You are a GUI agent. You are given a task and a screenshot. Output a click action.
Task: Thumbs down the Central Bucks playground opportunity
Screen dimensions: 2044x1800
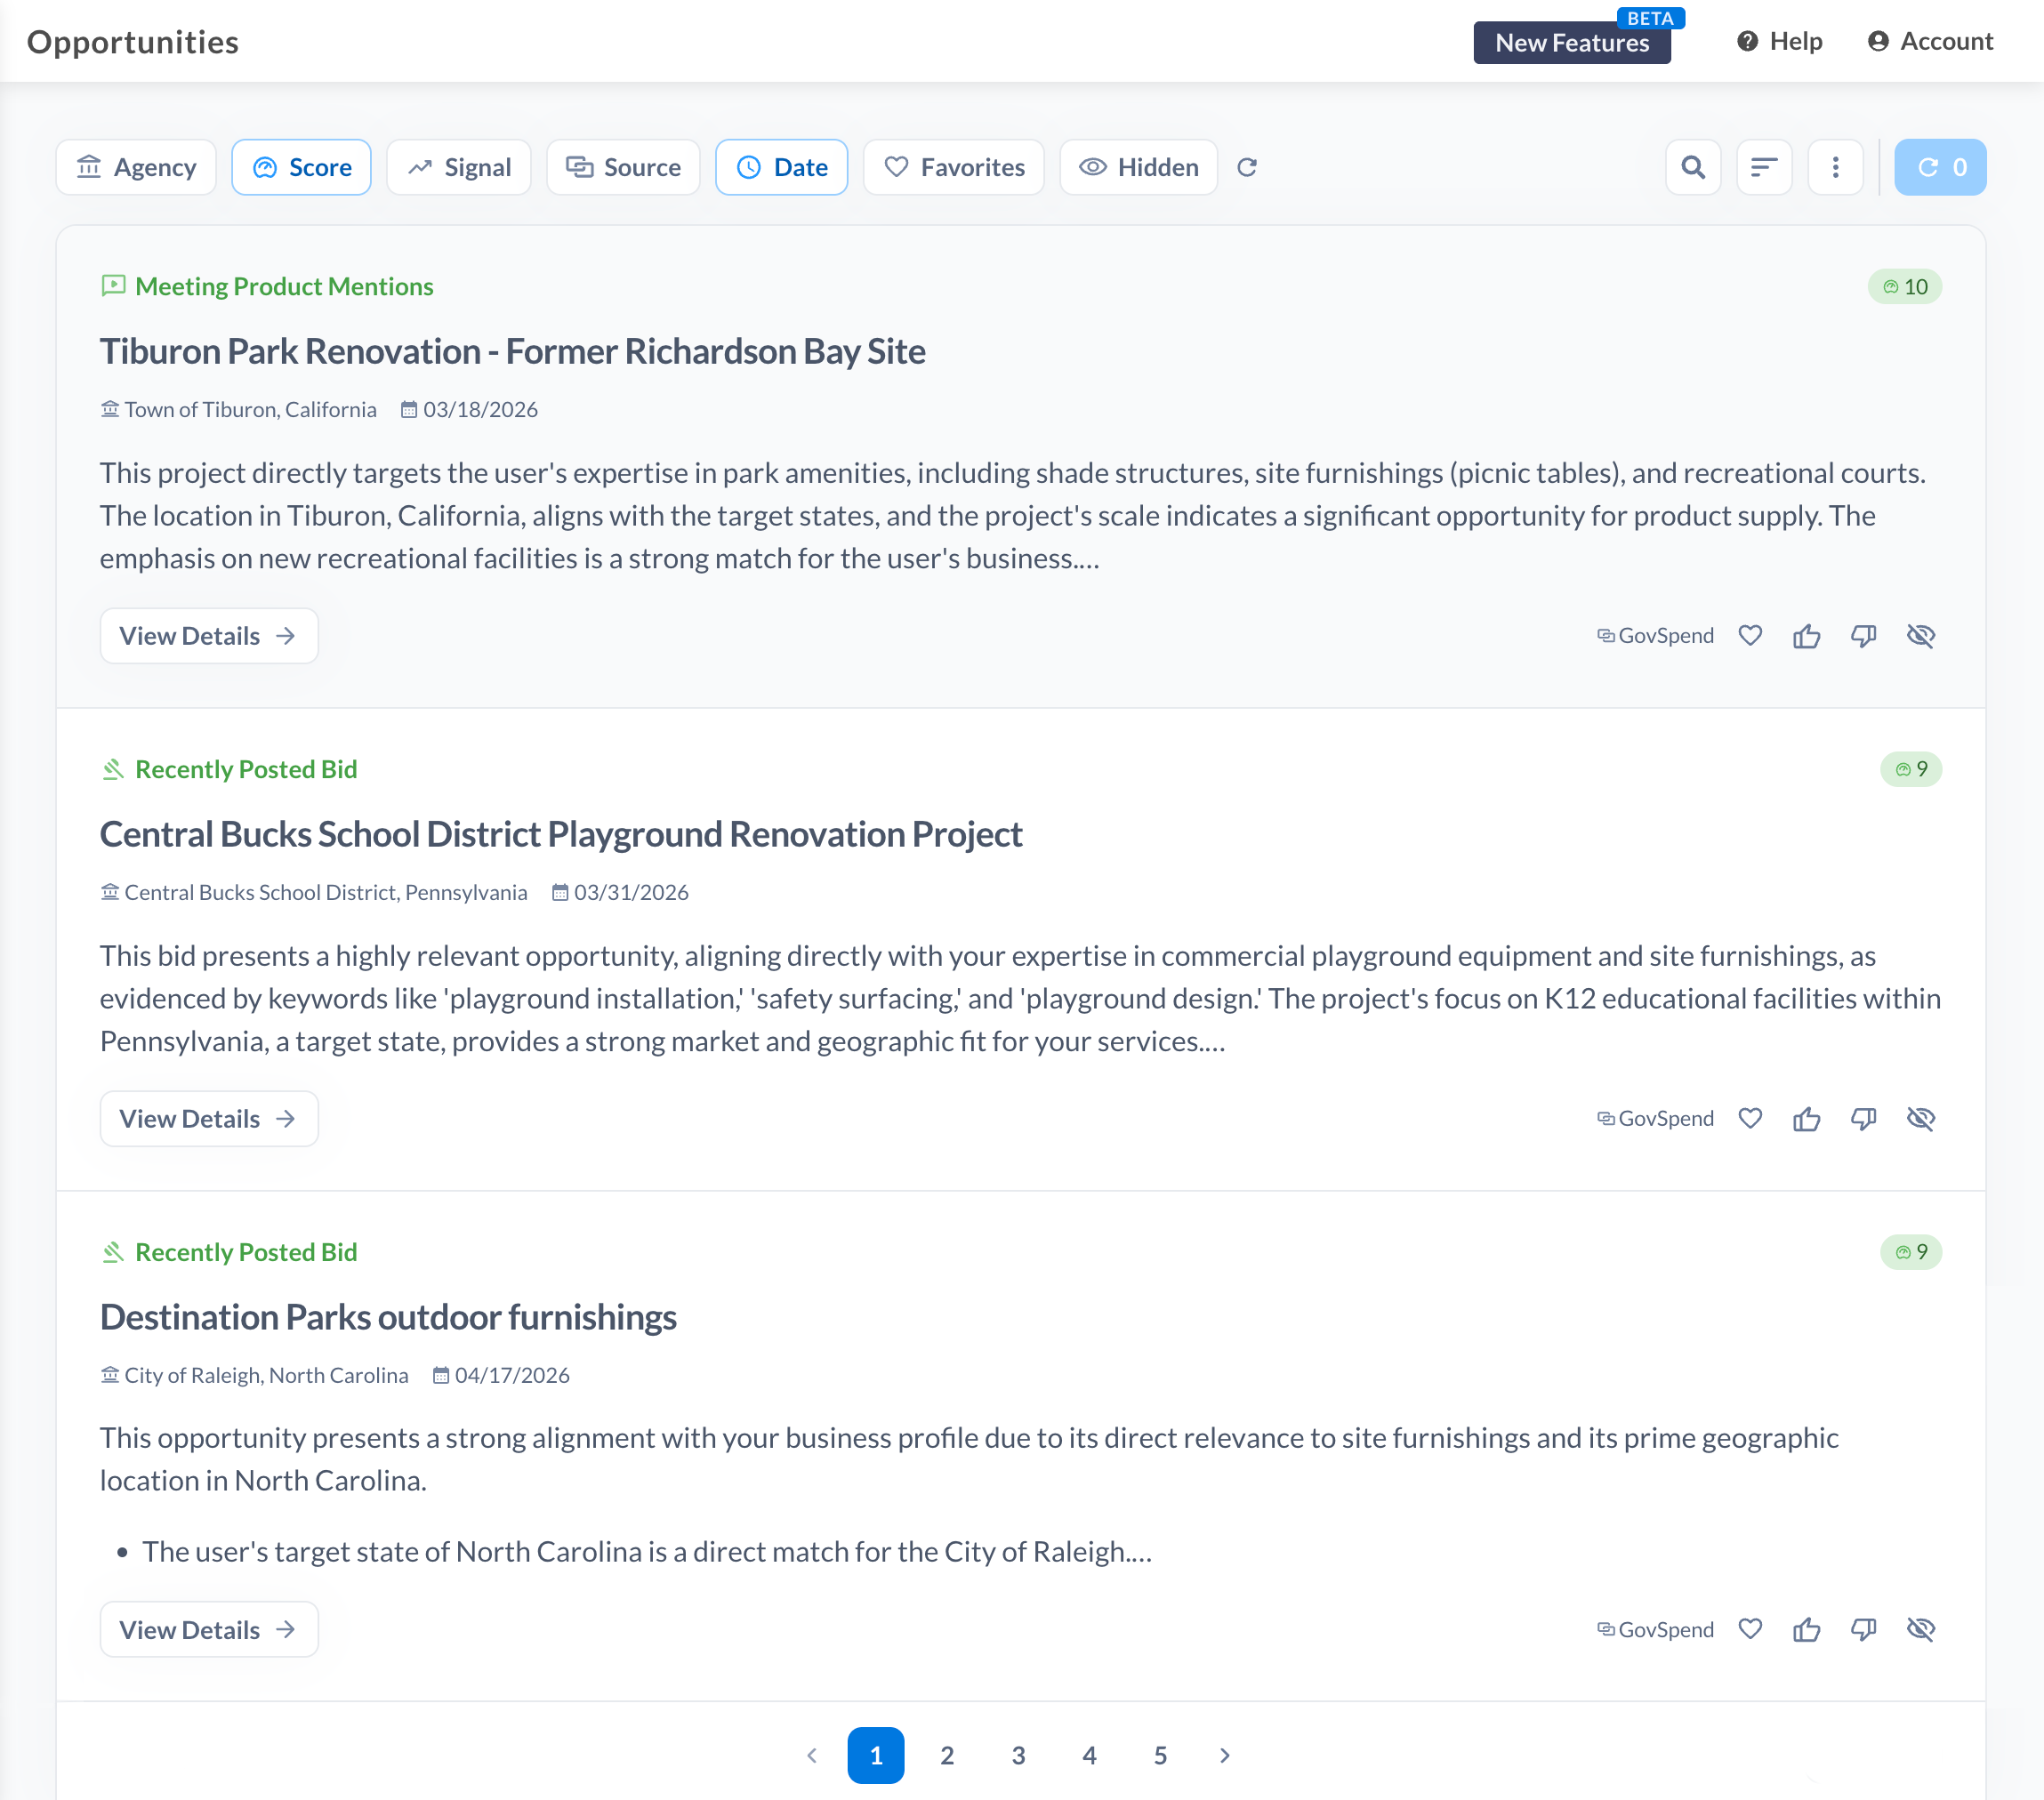[x=1863, y=1118]
